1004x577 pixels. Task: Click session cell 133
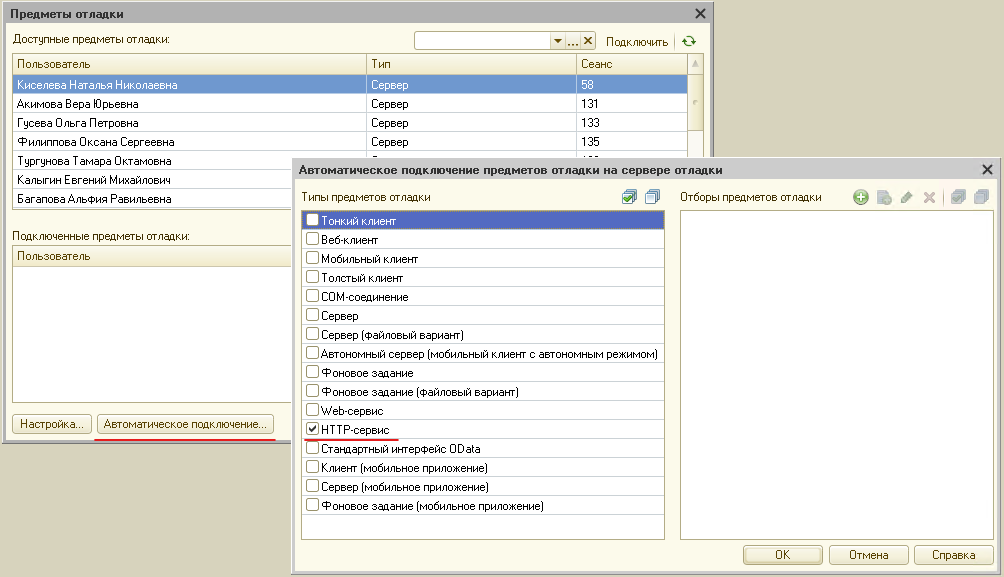tap(632, 122)
